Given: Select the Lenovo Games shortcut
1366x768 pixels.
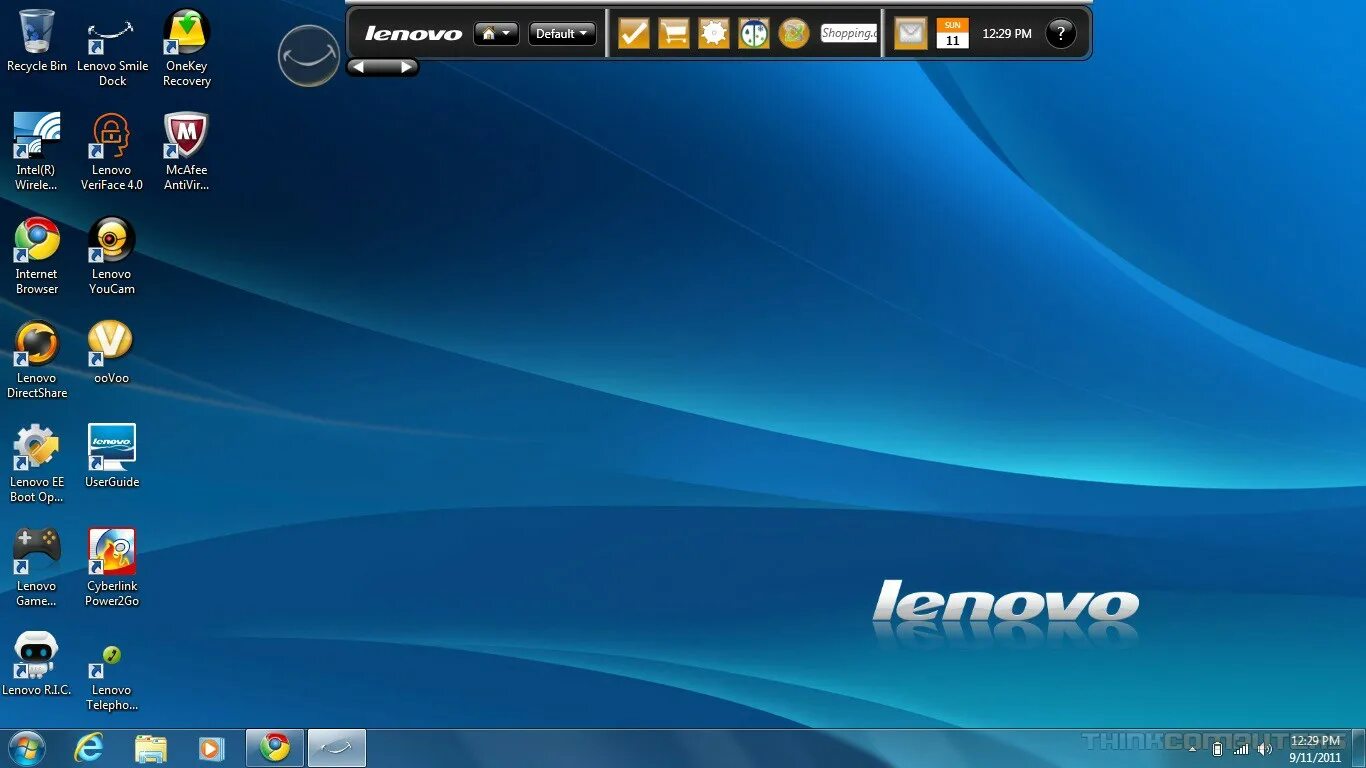Looking at the screenshot, I should pos(37,568).
